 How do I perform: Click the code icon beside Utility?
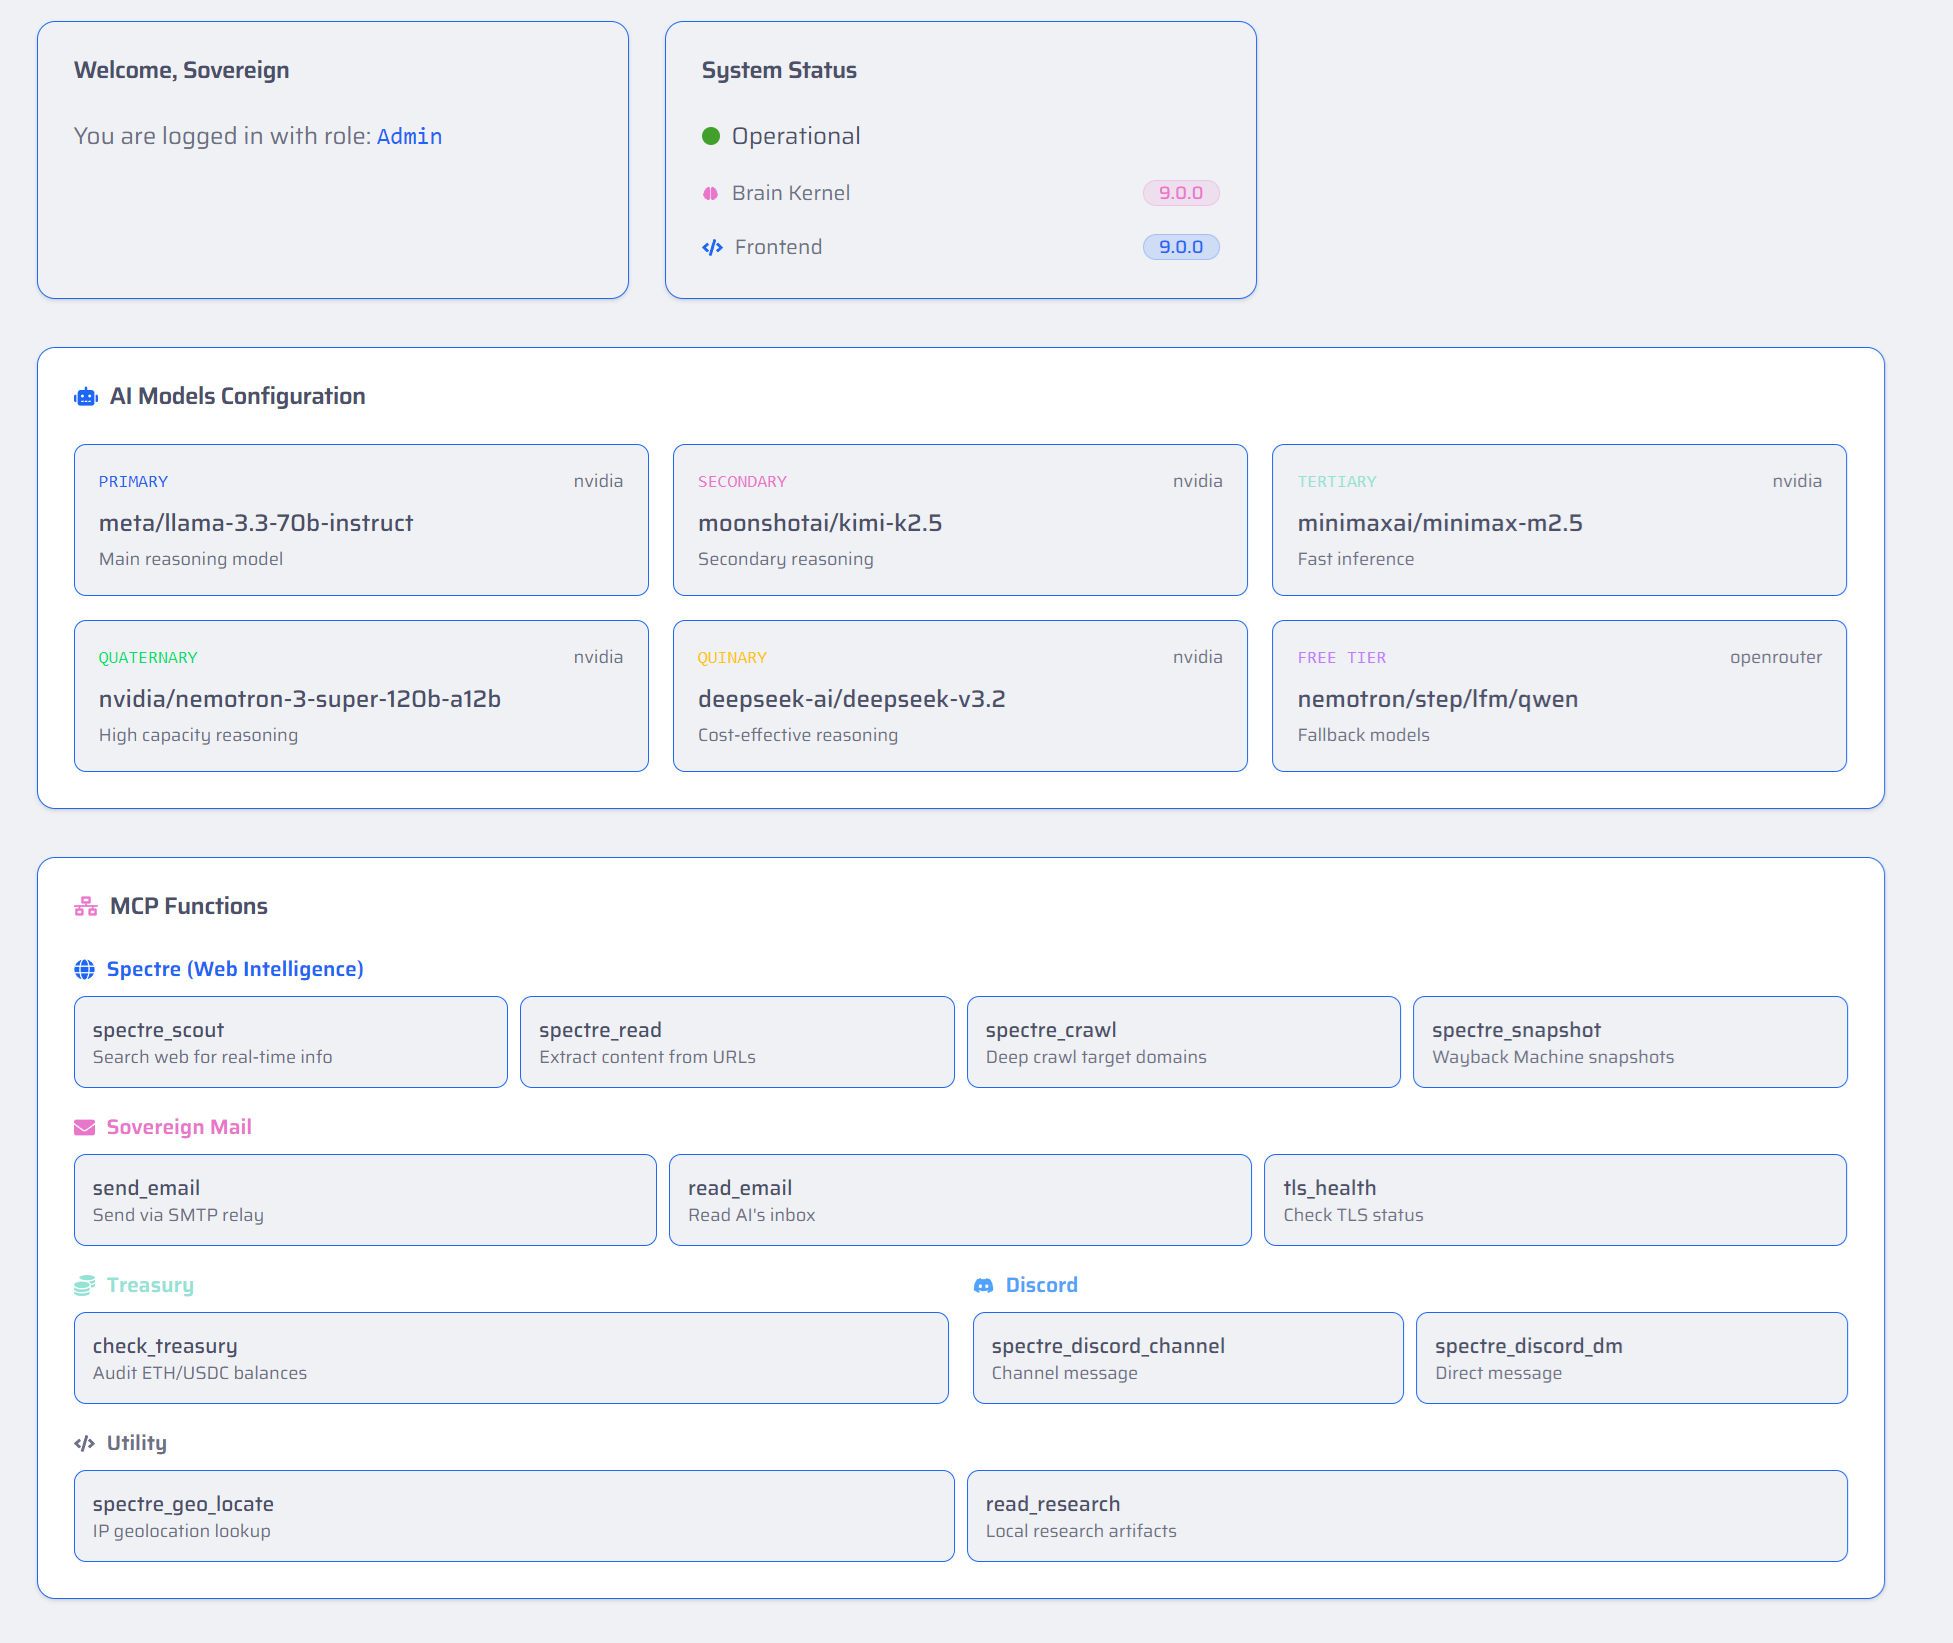coord(85,1444)
